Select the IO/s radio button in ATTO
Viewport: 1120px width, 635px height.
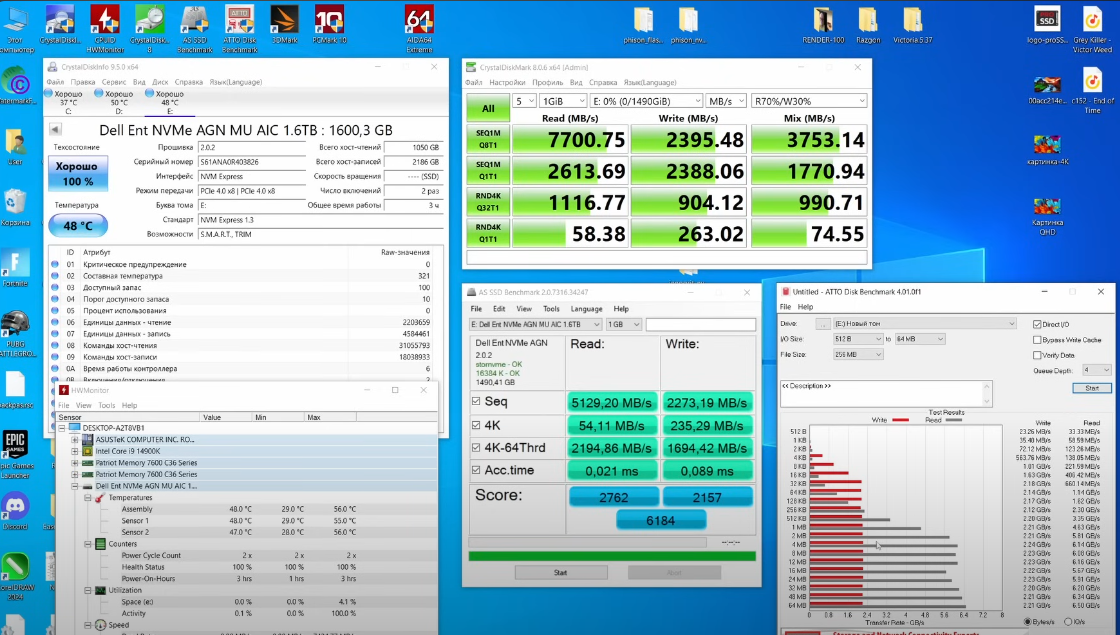click(x=1069, y=622)
